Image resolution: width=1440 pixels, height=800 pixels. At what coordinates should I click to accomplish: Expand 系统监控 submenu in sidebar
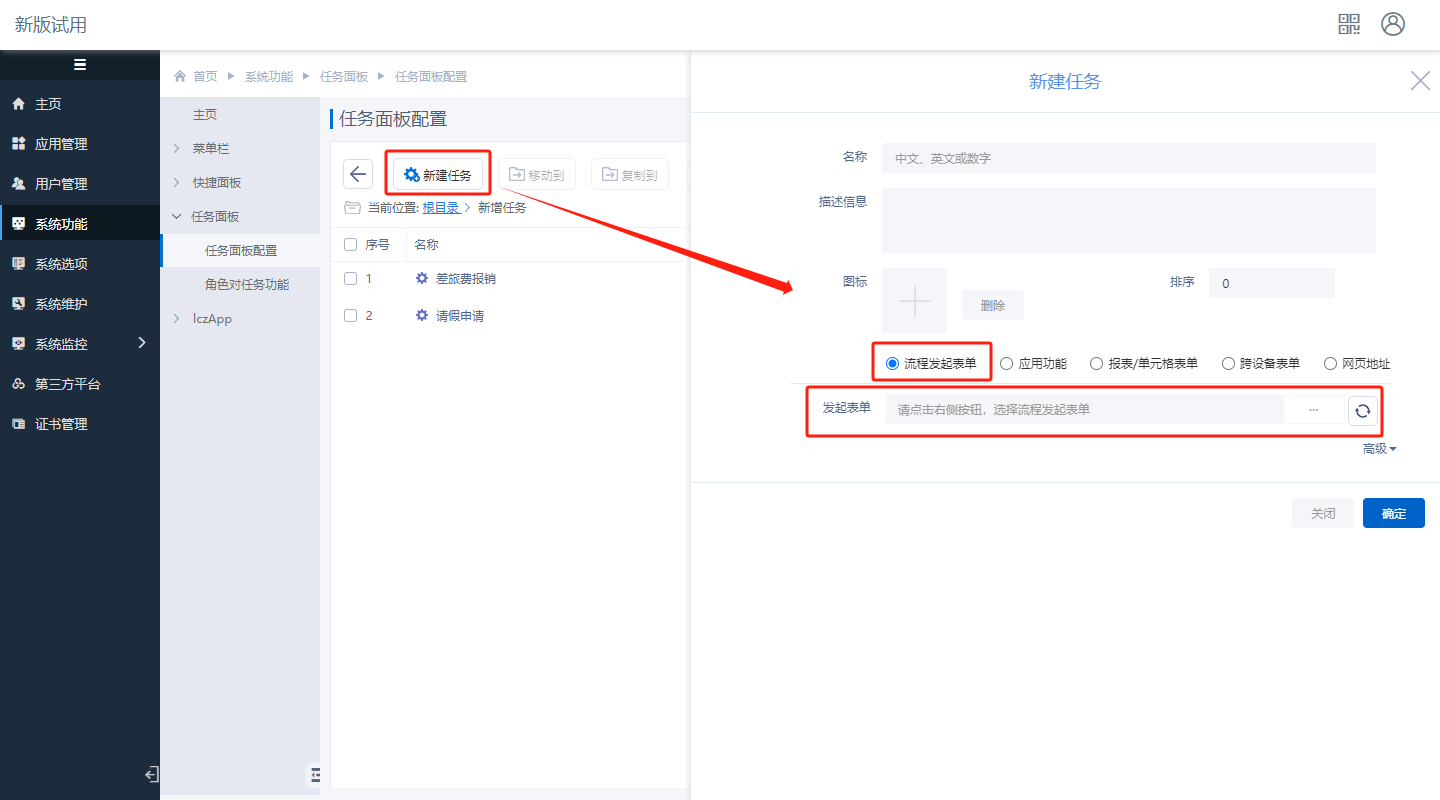[x=141, y=343]
